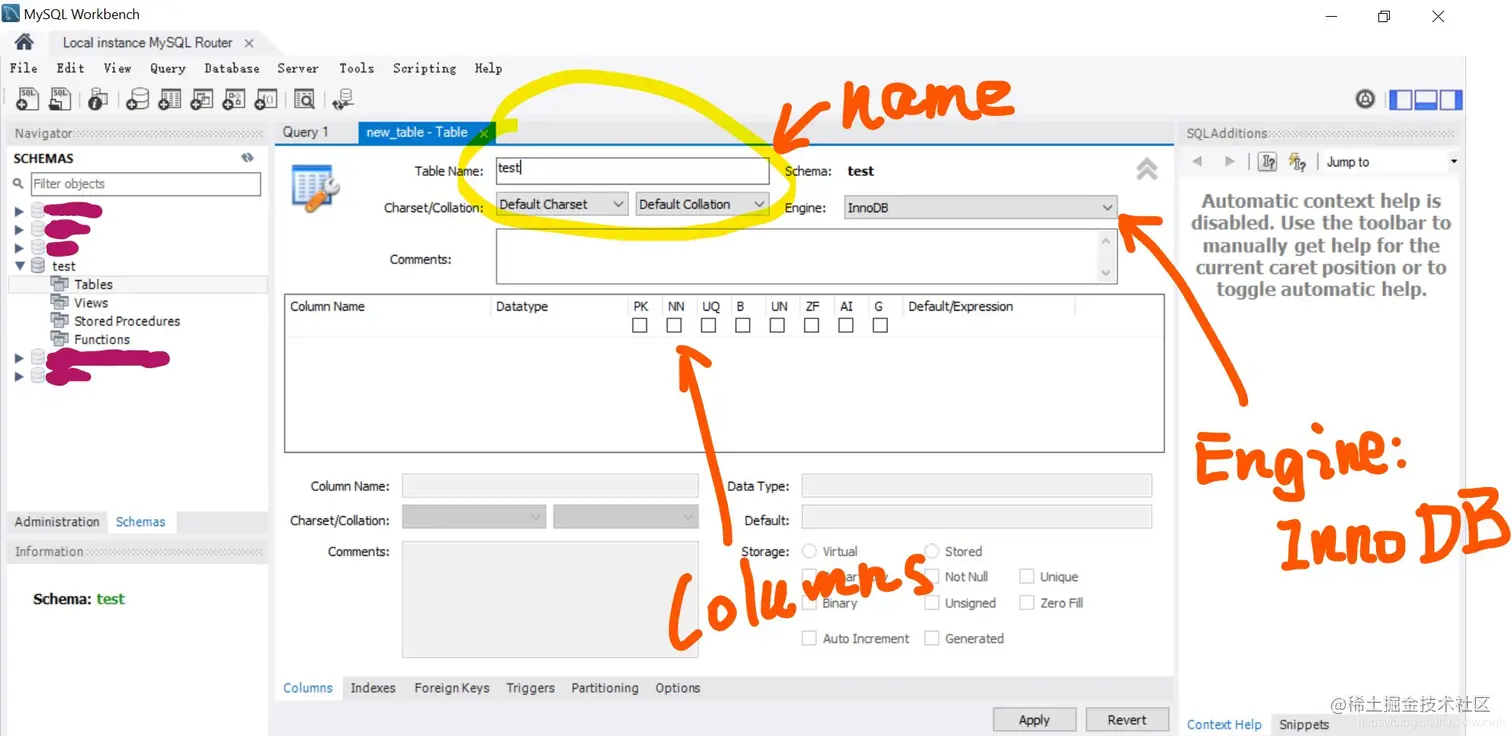1512x736 pixels.
Task: Switch to the Partitioning tab
Action: click(605, 688)
